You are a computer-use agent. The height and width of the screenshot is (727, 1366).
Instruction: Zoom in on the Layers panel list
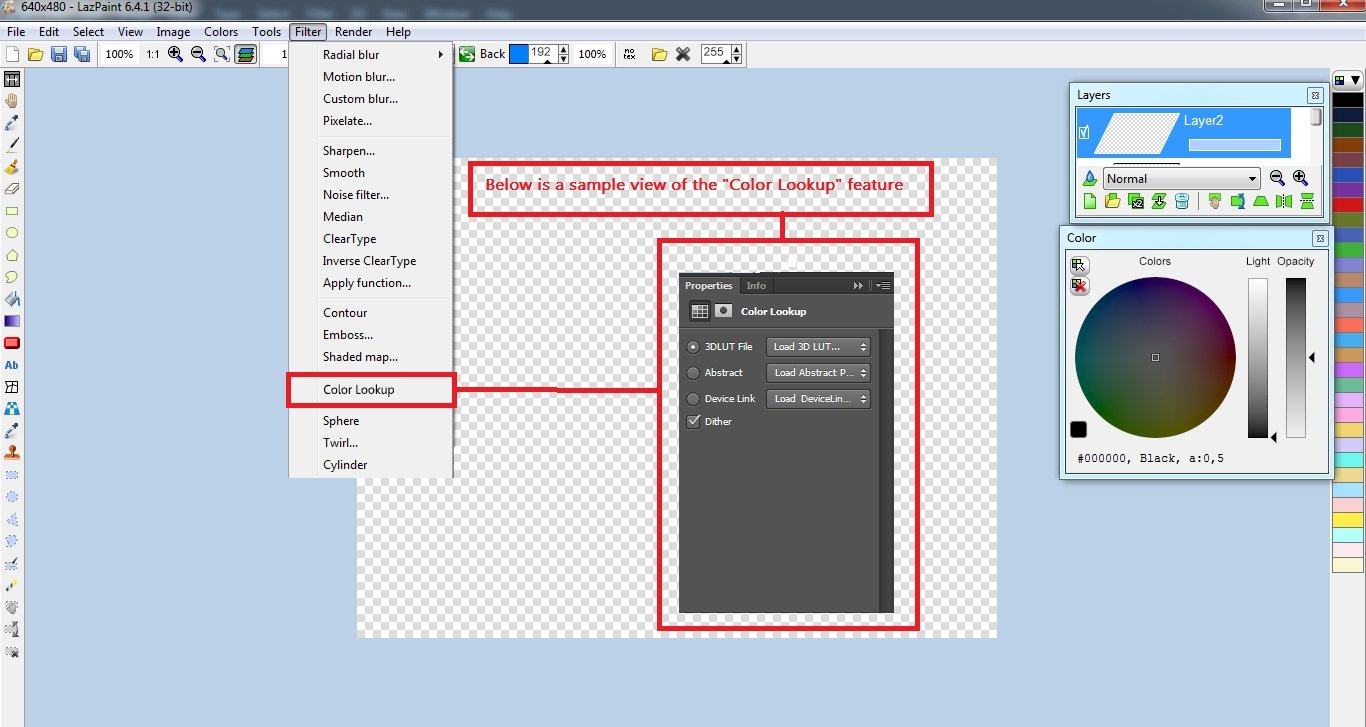point(1300,178)
